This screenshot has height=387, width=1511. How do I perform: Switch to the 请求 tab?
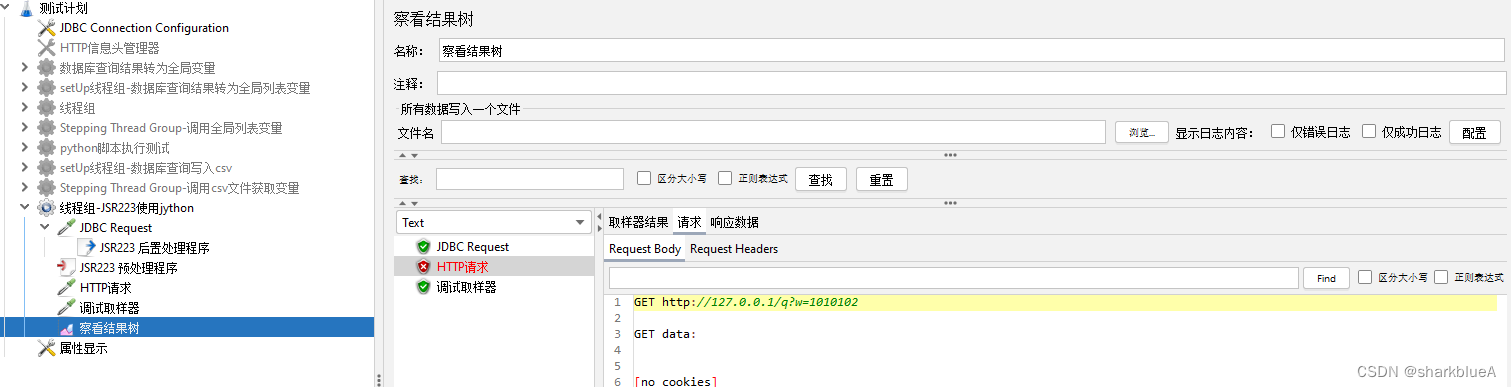[690, 222]
